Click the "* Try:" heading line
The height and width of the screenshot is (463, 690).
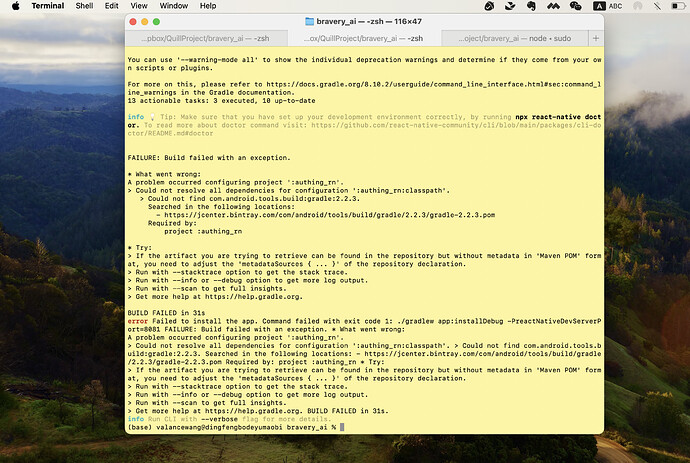coord(139,247)
